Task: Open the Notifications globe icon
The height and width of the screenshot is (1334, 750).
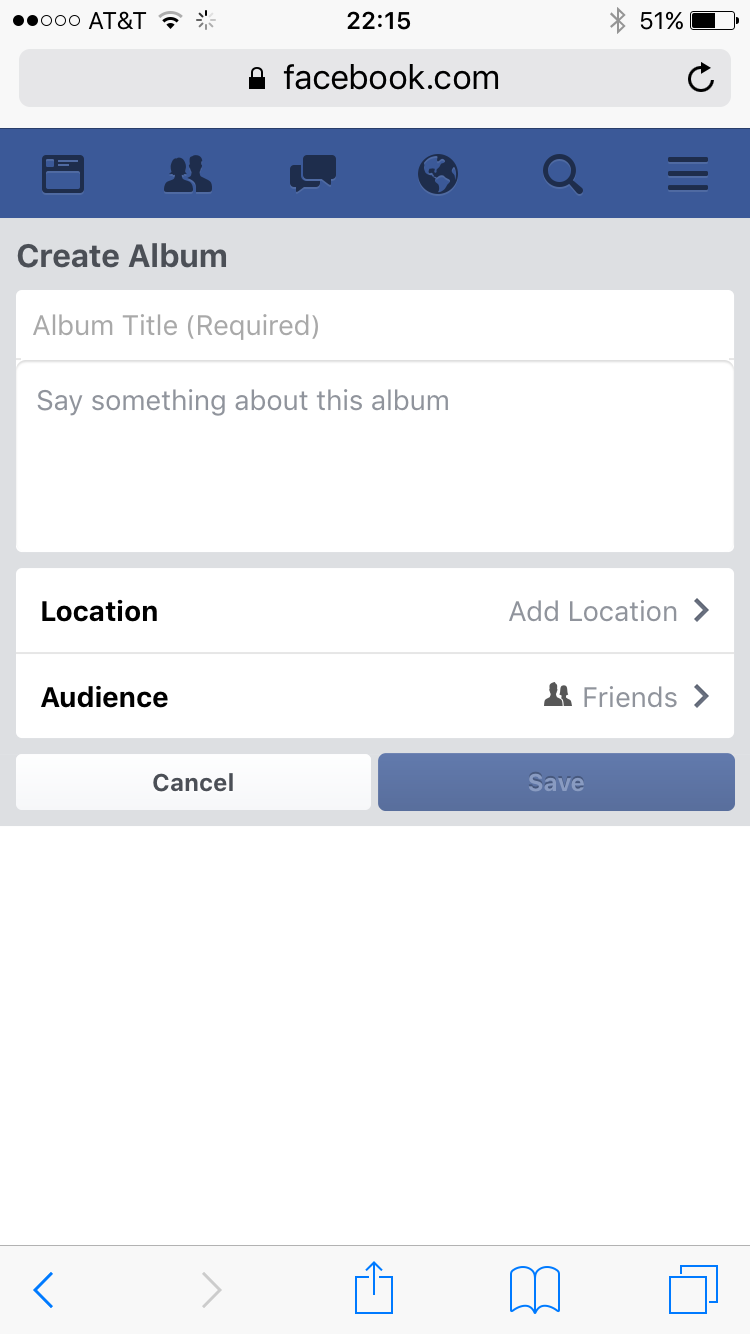Action: point(438,174)
